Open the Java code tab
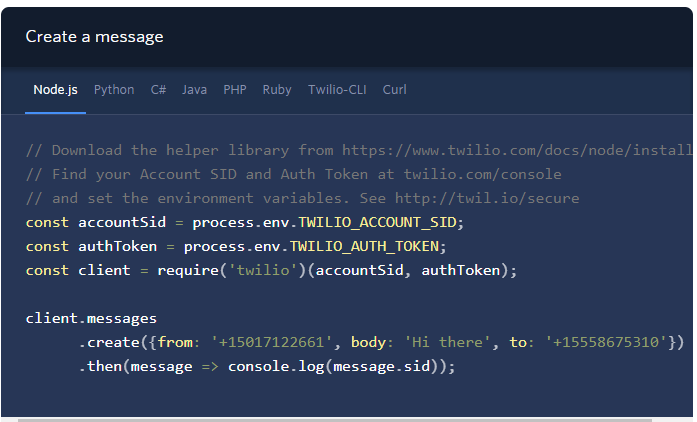 (194, 90)
